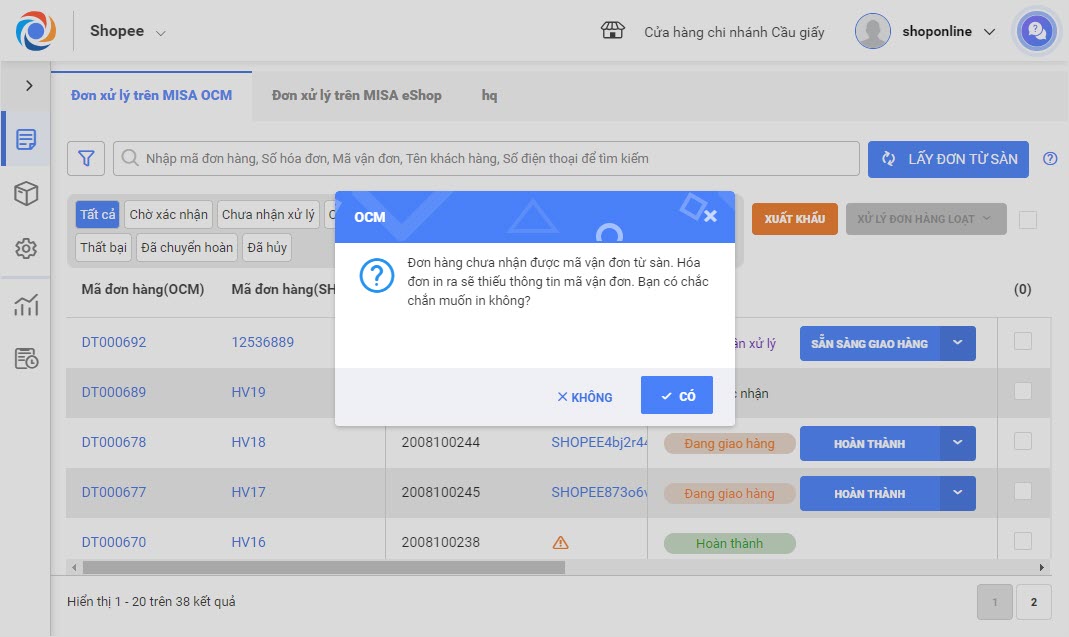
Task: Select the Đã hủy status filter
Action: (x=267, y=247)
